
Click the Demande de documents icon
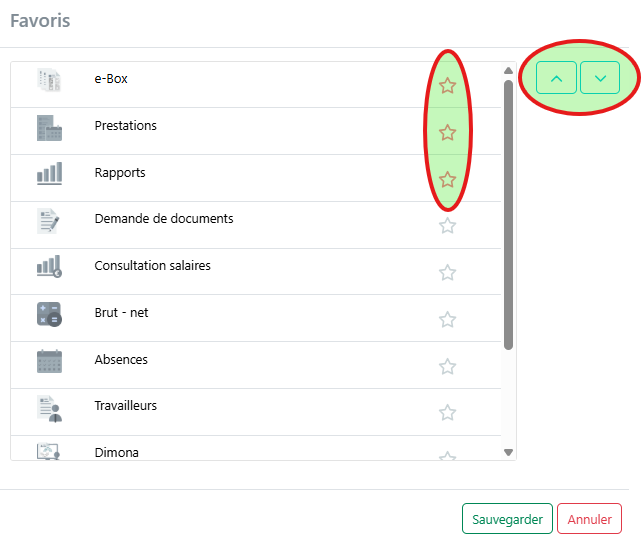pyautogui.click(x=49, y=220)
